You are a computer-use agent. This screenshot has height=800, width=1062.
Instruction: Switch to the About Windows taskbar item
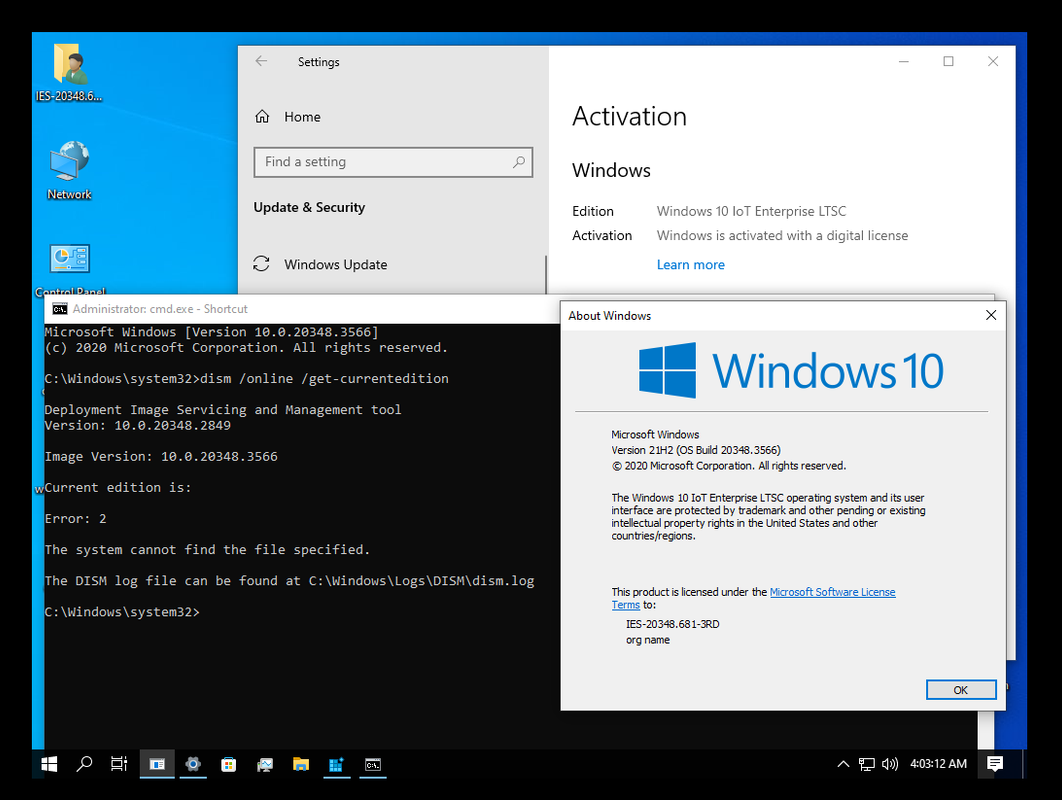pos(157,764)
